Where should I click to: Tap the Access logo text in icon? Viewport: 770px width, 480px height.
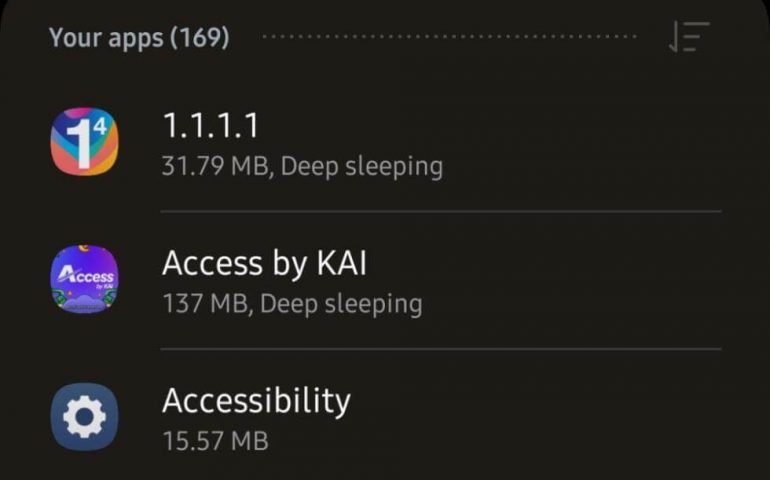coord(86,276)
